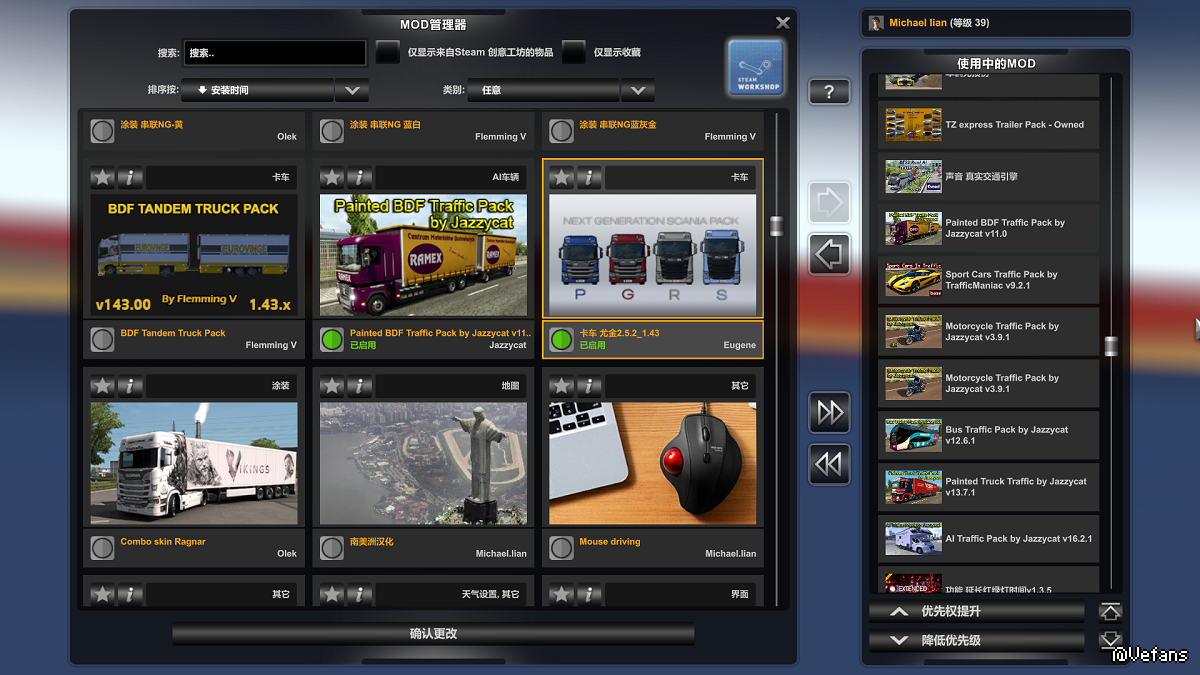Toggle Steam 创意工坊 items only checkbox
Screen dimensions: 1200x675
(x=388, y=52)
